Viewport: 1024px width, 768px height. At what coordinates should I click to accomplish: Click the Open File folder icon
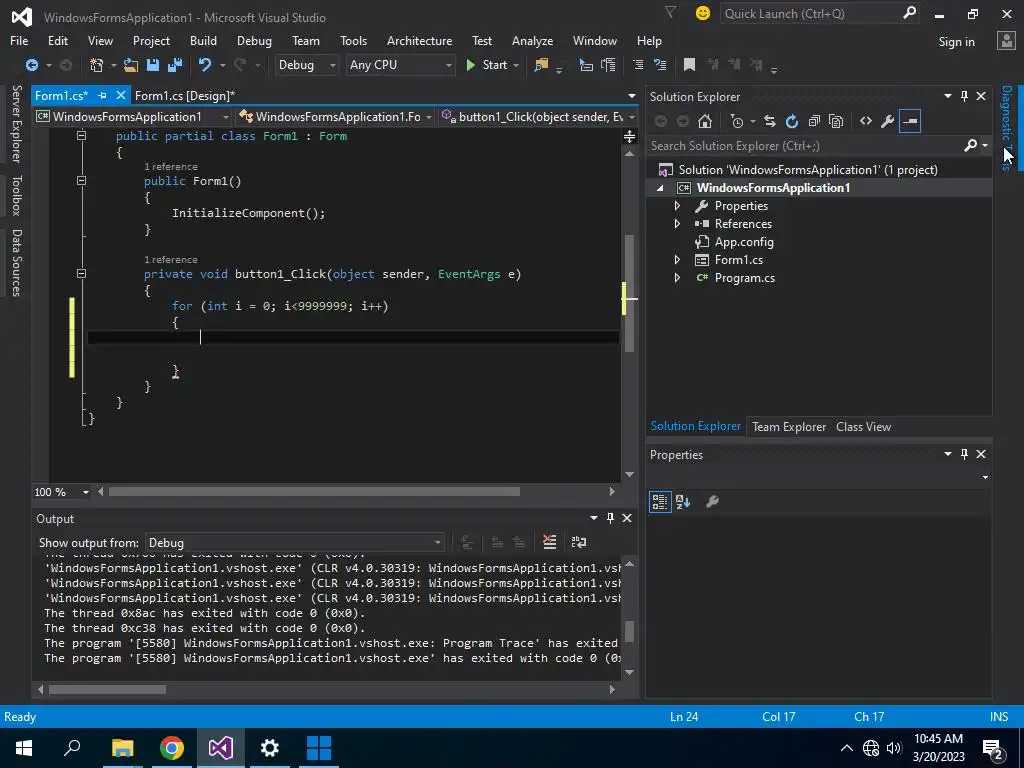click(131, 65)
